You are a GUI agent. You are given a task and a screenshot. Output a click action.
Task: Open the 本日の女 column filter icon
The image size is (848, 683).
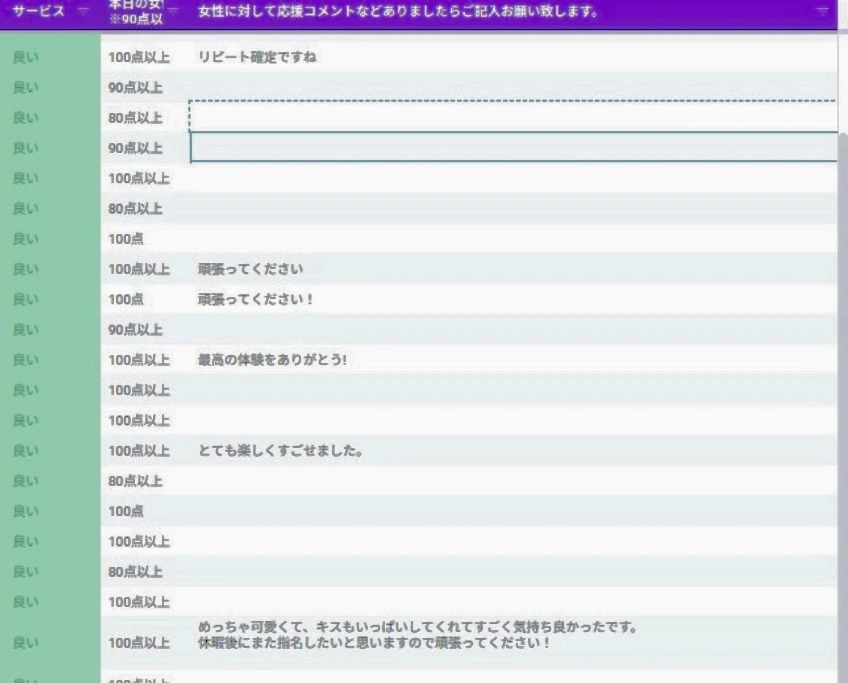(173, 12)
